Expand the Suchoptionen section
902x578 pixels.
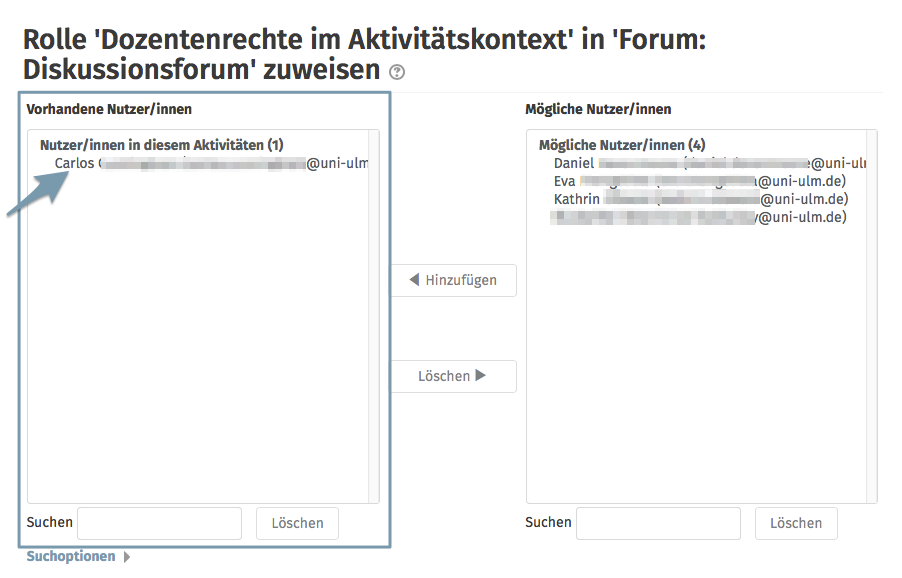pyautogui.click(x=71, y=556)
